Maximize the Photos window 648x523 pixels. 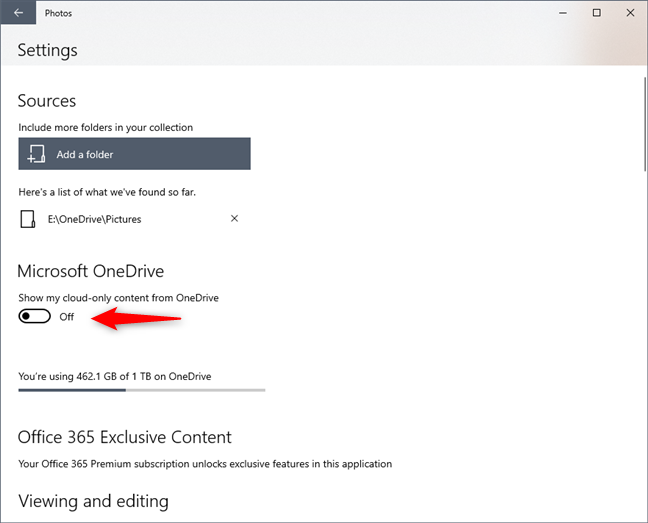click(x=596, y=13)
